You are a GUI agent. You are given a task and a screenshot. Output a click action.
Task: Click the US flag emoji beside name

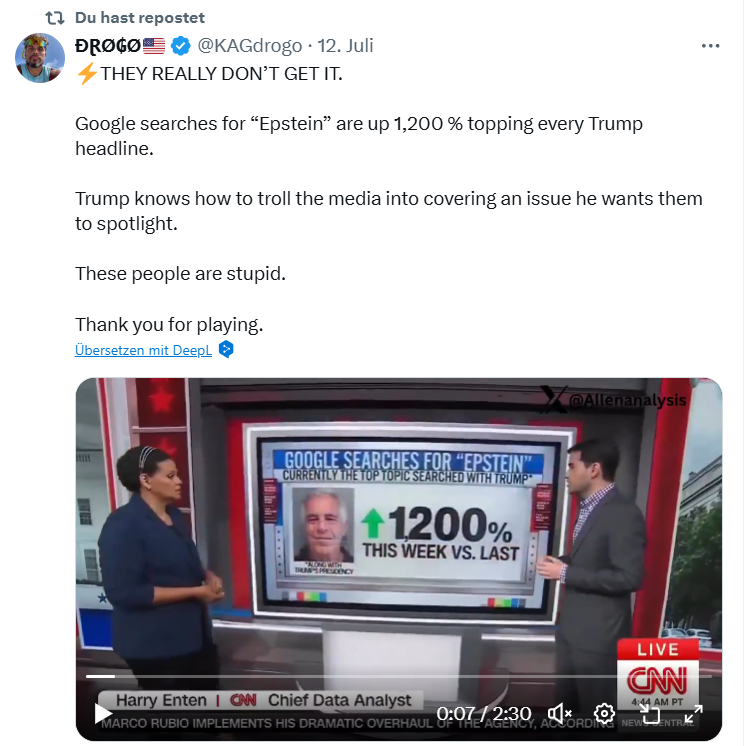(154, 46)
